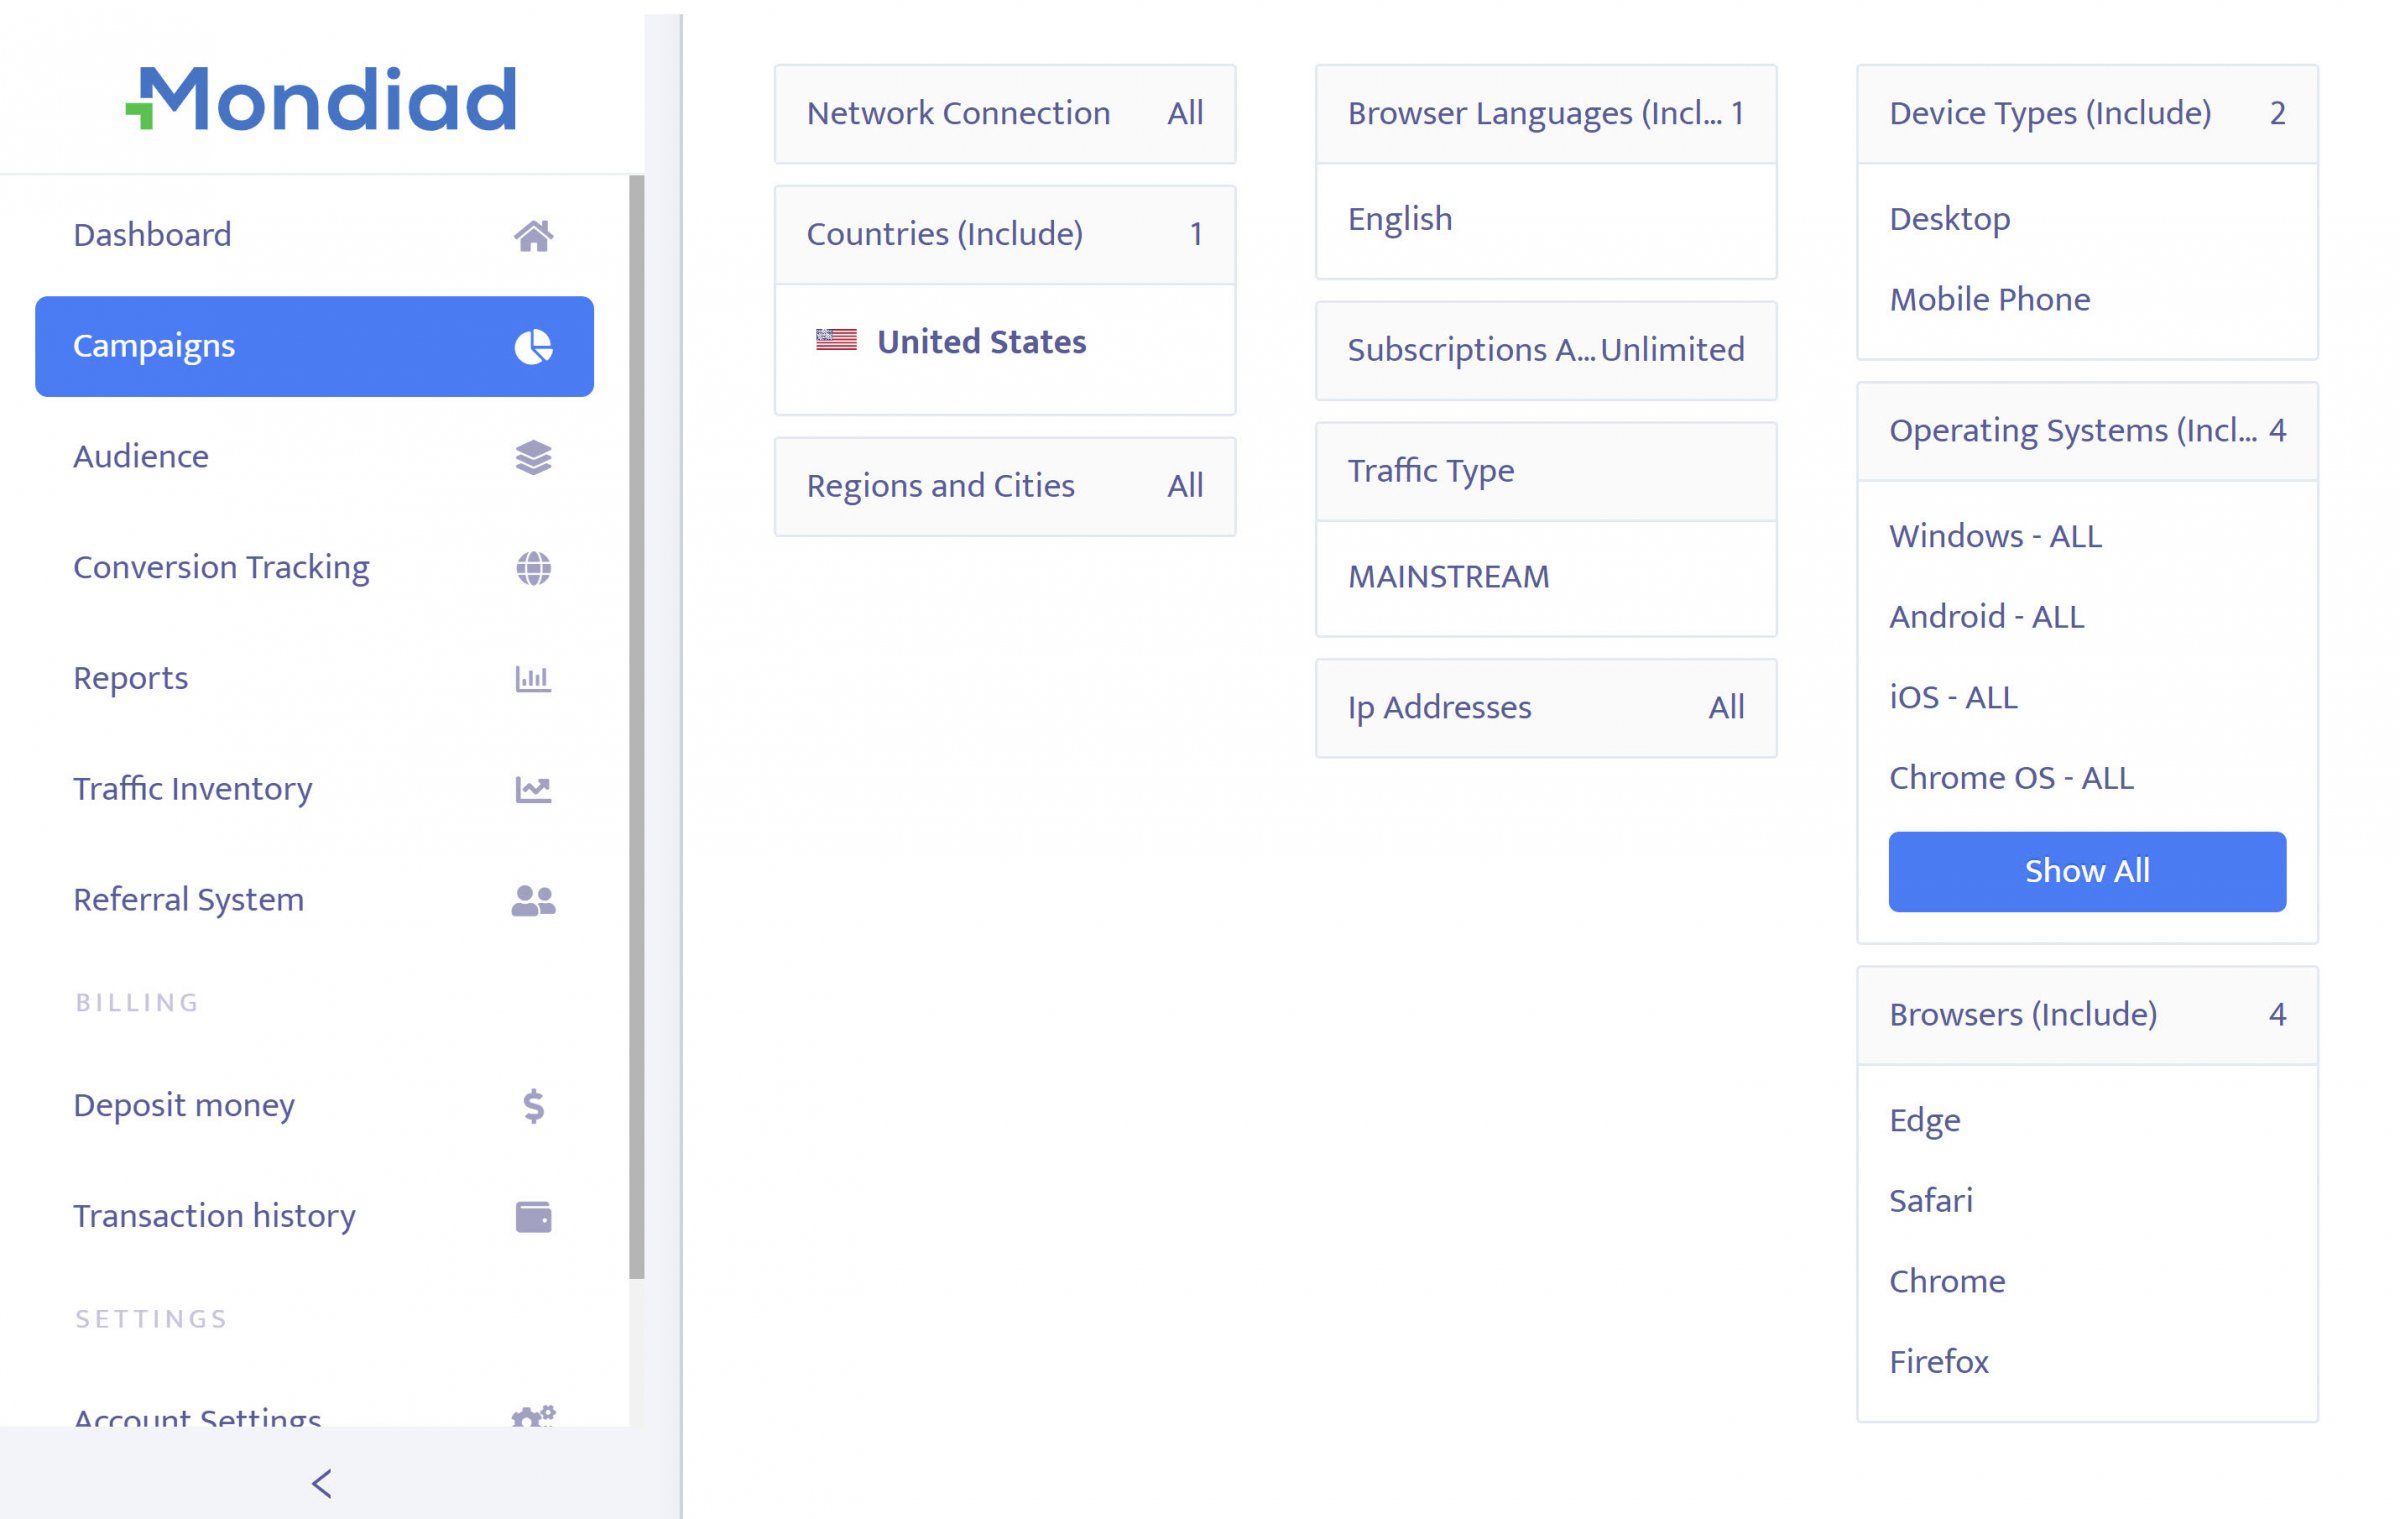Image resolution: width=2400 pixels, height=1519 pixels.
Task: Click the Browsers (Include) header
Action: click(2087, 1015)
